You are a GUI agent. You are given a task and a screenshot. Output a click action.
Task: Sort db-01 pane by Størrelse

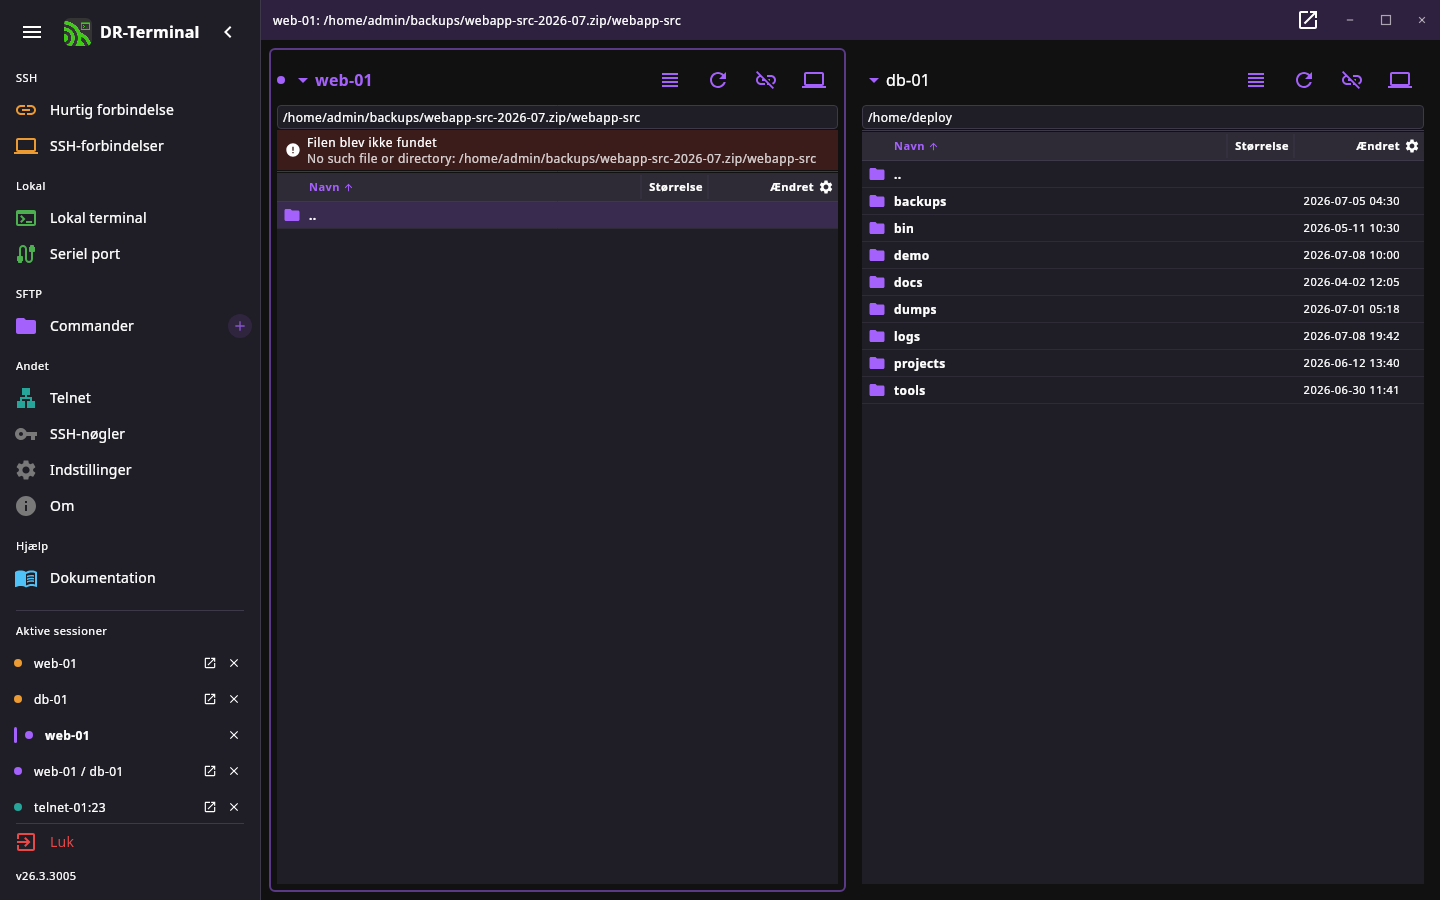1261,146
